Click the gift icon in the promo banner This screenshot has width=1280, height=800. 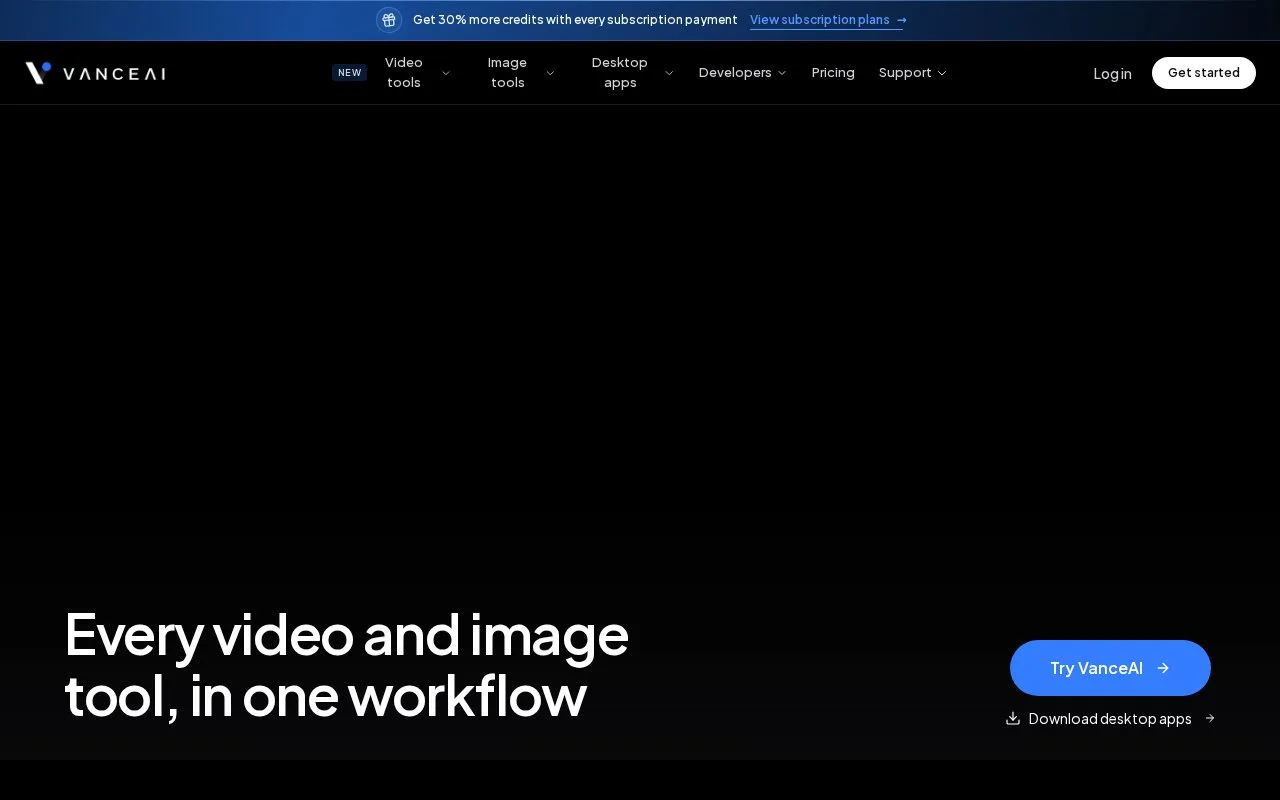(389, 20)
